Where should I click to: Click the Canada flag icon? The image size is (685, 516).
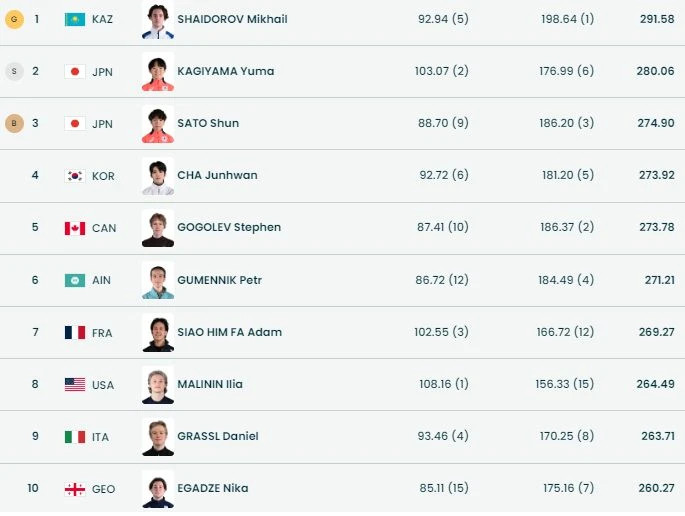point(75,228)
